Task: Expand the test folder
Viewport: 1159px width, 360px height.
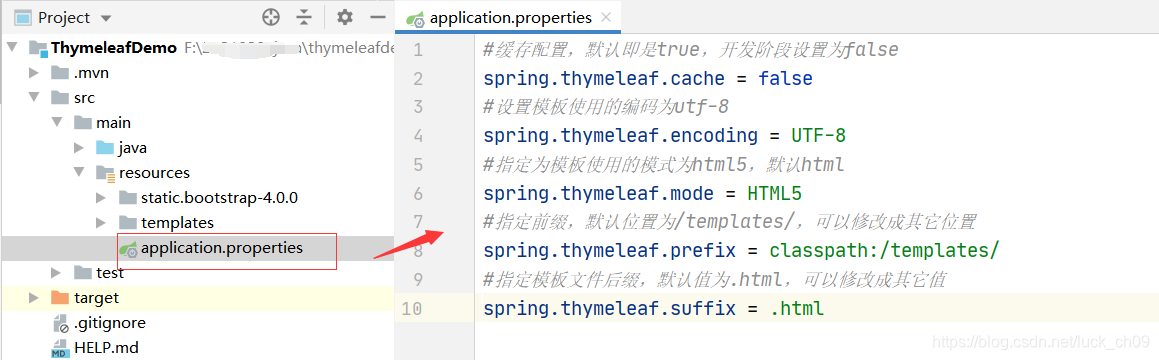Action: pyautogui.click(x=56, y=273)
